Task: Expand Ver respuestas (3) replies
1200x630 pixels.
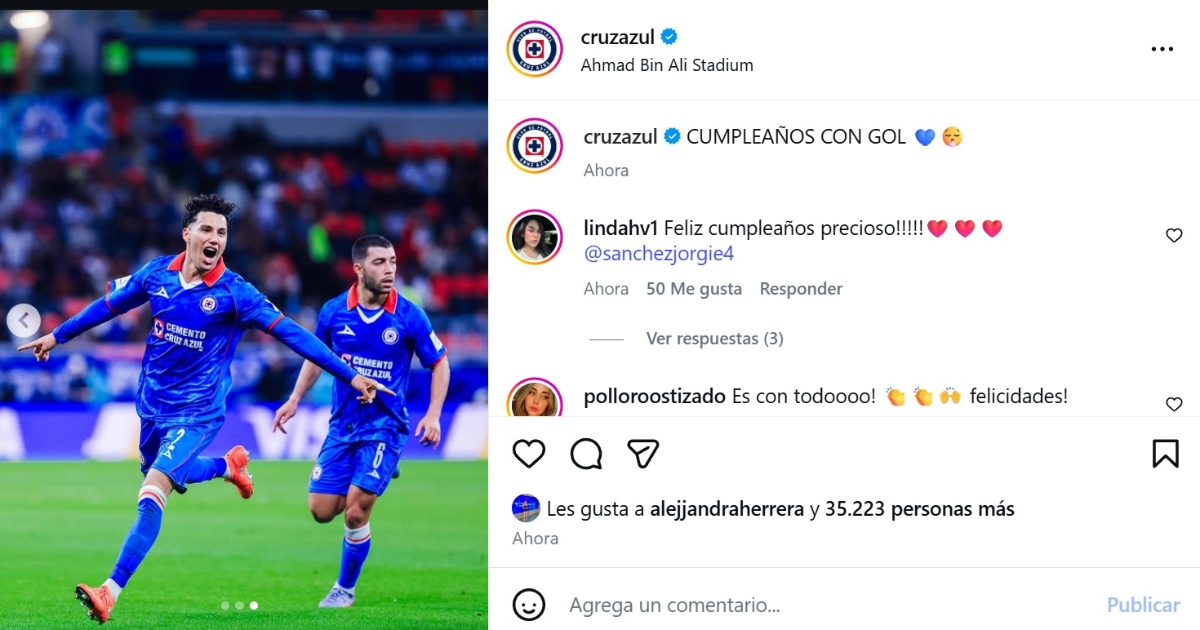Action: point(714,339)
